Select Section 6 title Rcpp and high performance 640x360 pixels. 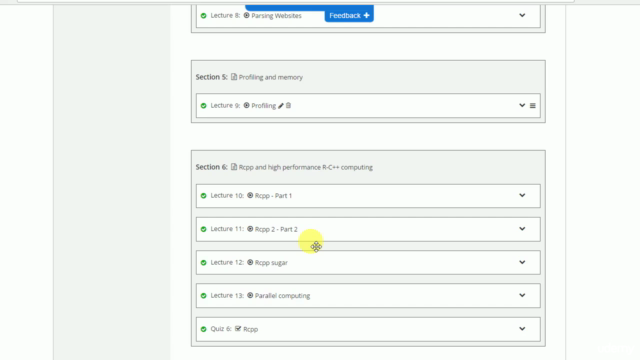coord(306,167)
